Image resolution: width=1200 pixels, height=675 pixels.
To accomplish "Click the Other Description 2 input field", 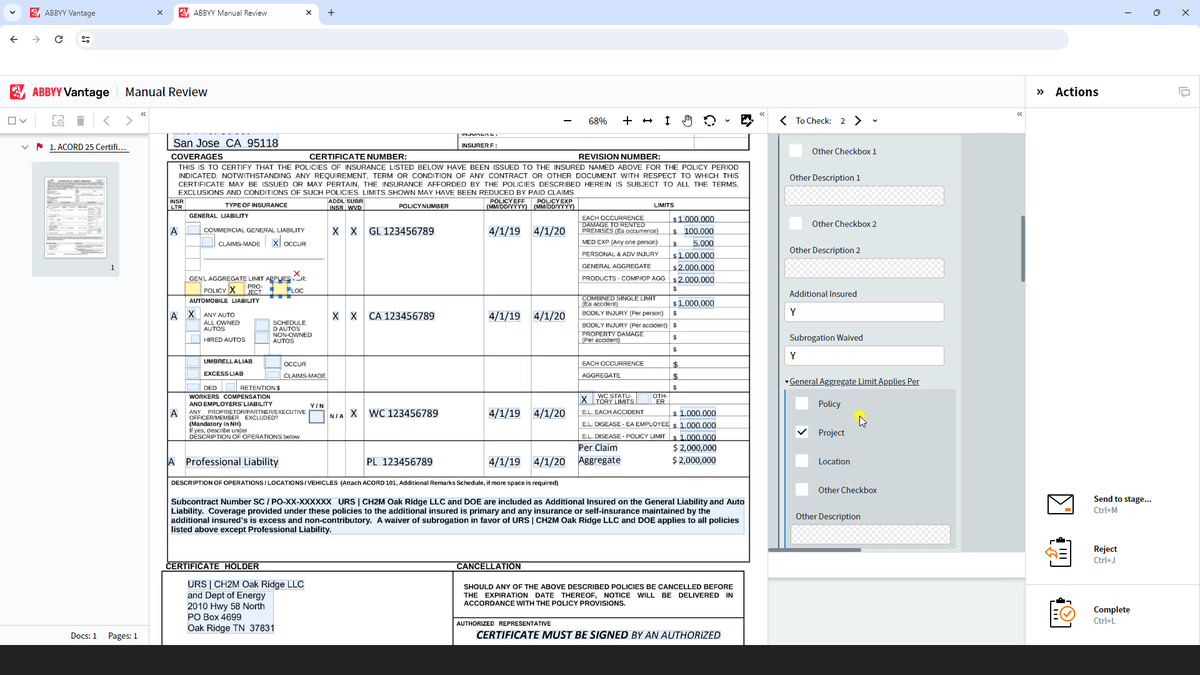I will (x=864, y=268).
